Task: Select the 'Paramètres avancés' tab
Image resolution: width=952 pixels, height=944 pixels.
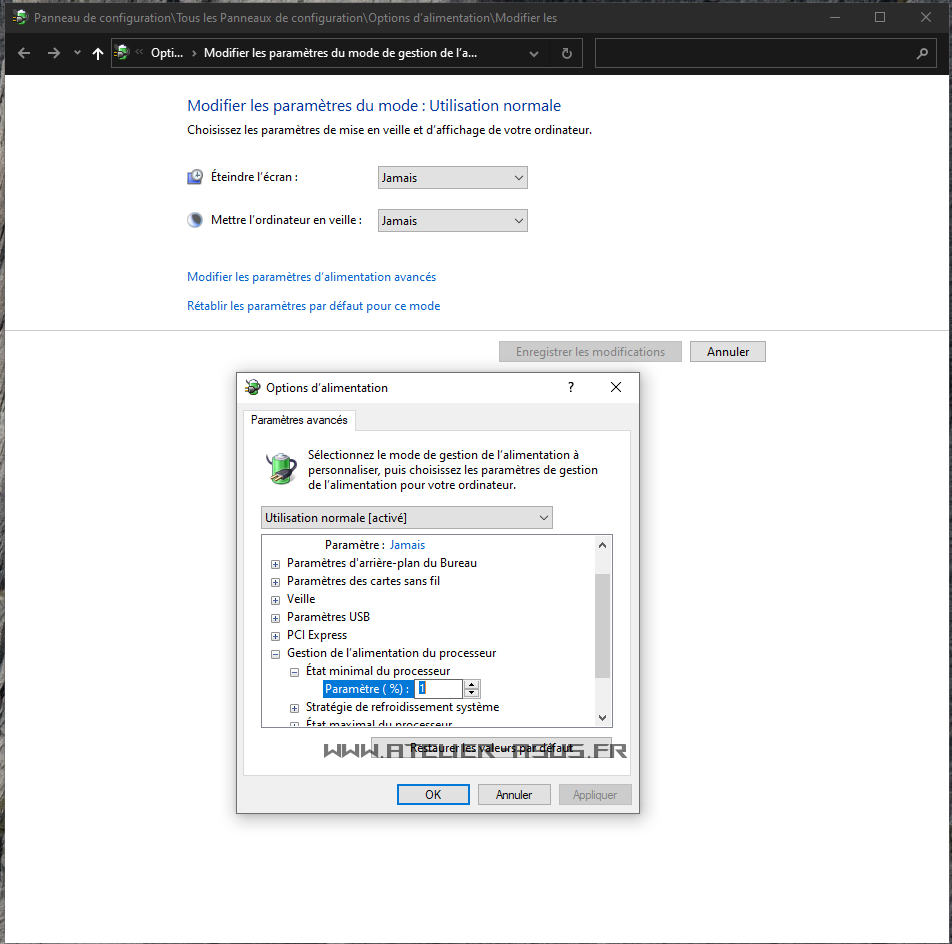Action: coord(299,420)
